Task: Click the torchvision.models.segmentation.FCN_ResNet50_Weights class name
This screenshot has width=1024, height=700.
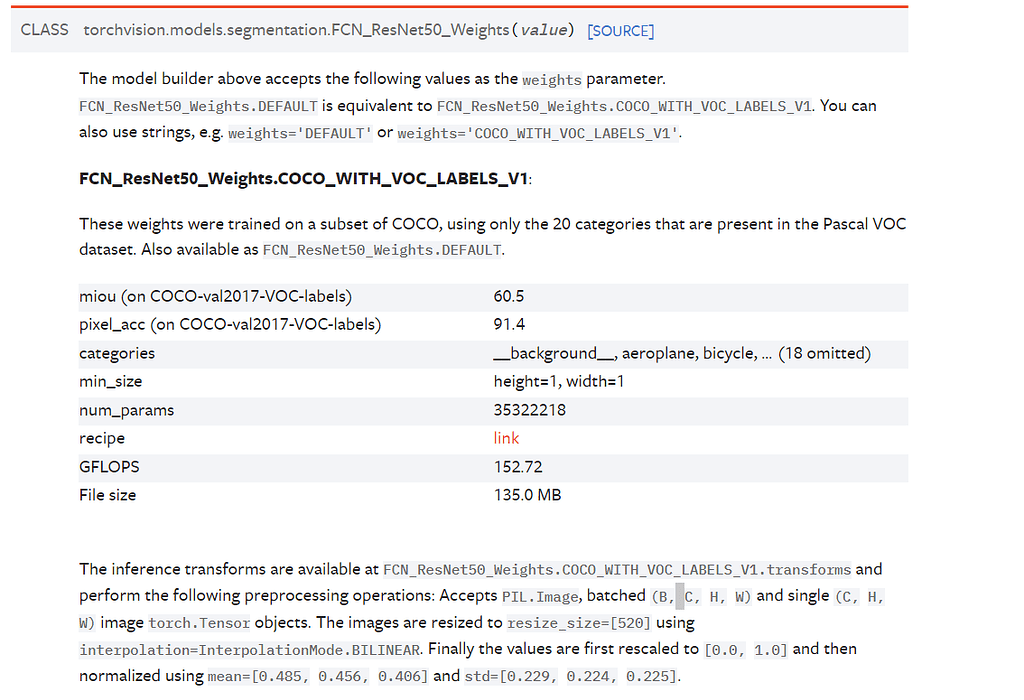Action: point(296,30)
